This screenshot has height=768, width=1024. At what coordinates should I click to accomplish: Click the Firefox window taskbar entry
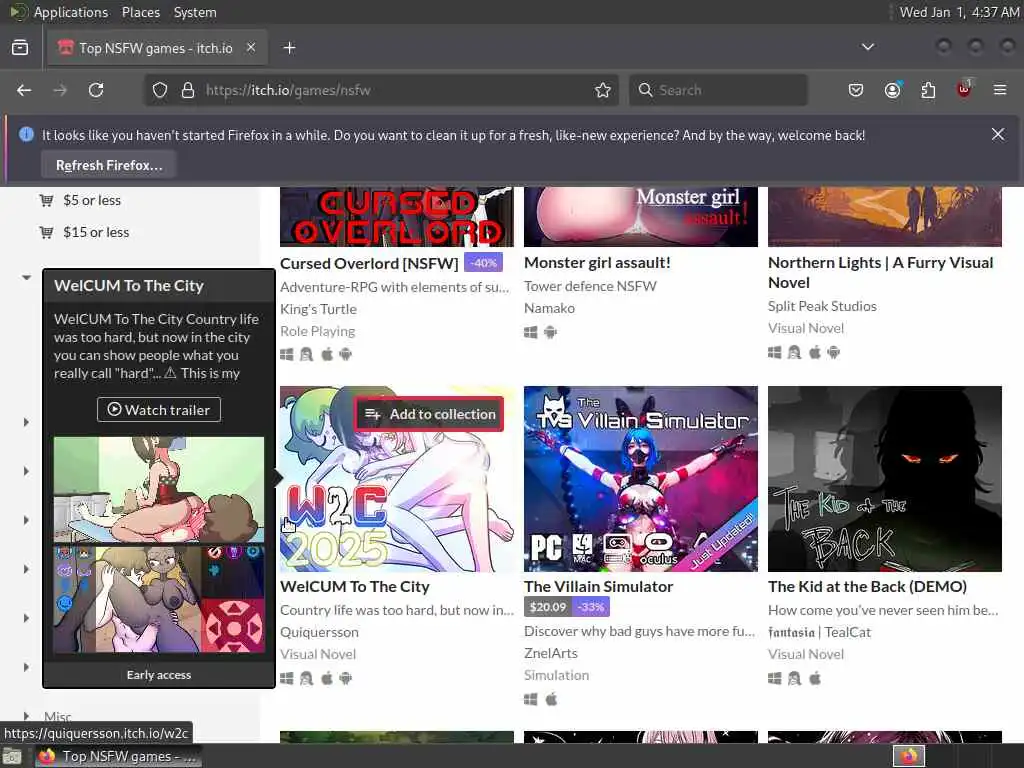[x=118, y=757]
